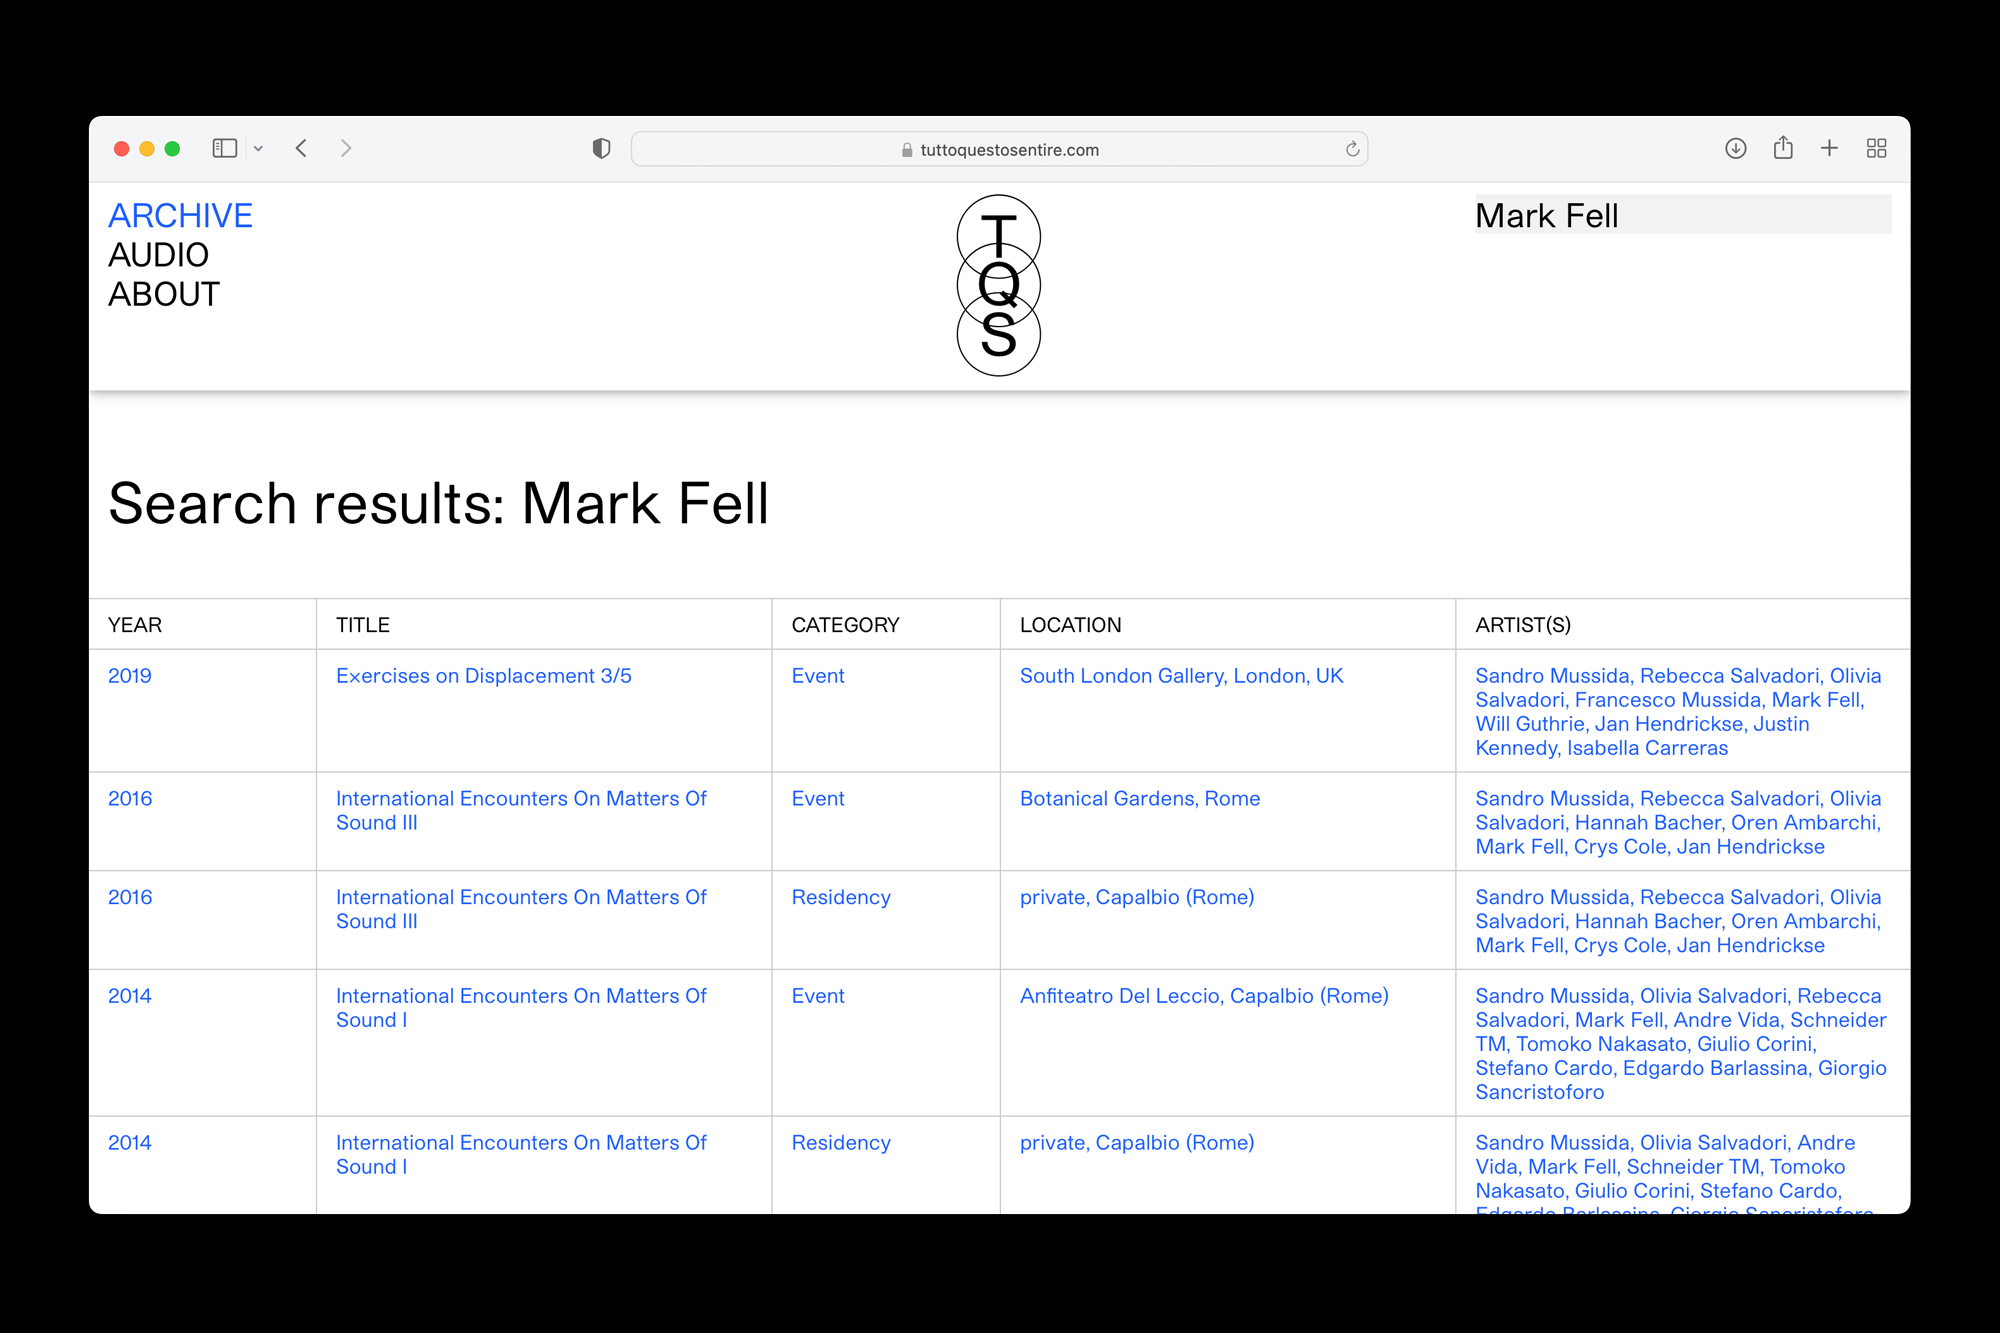Click the TQS circular logo
The image size is (2000, 1333).
pyautogui.click(x=998, y=285)
